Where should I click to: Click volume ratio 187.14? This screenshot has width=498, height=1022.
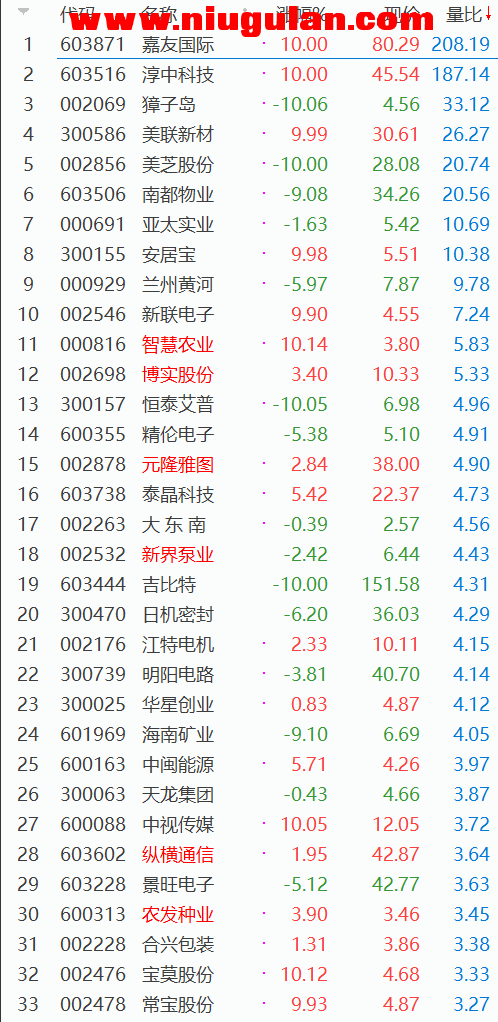click(461, 75)
